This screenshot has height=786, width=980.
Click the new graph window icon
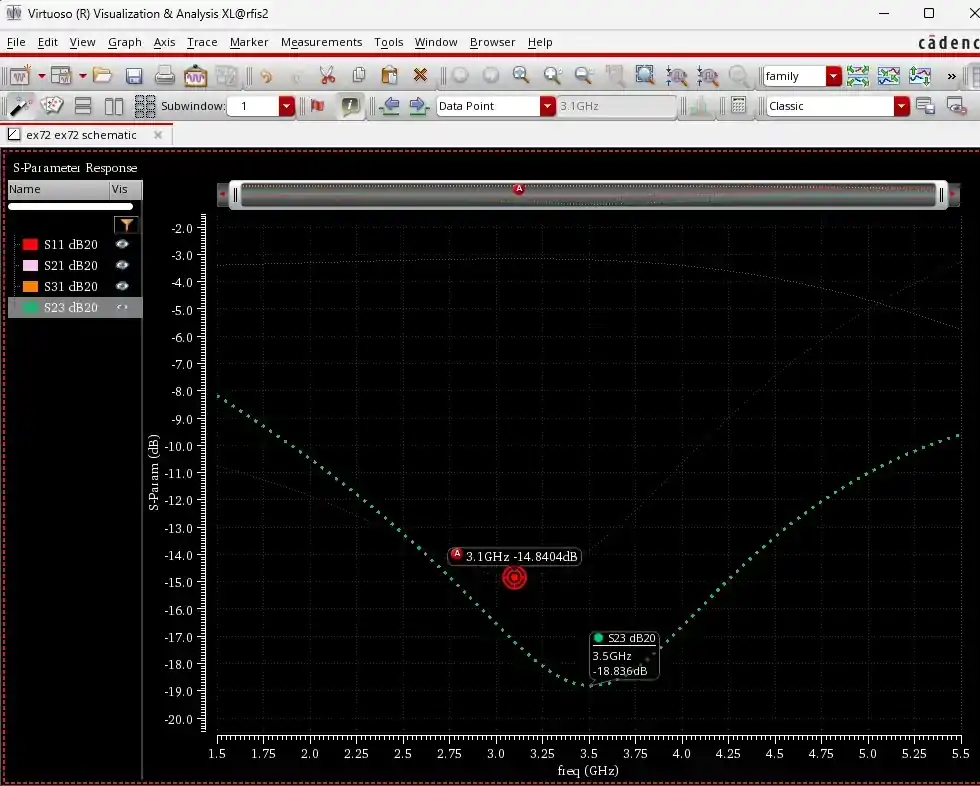pos(20,76)
